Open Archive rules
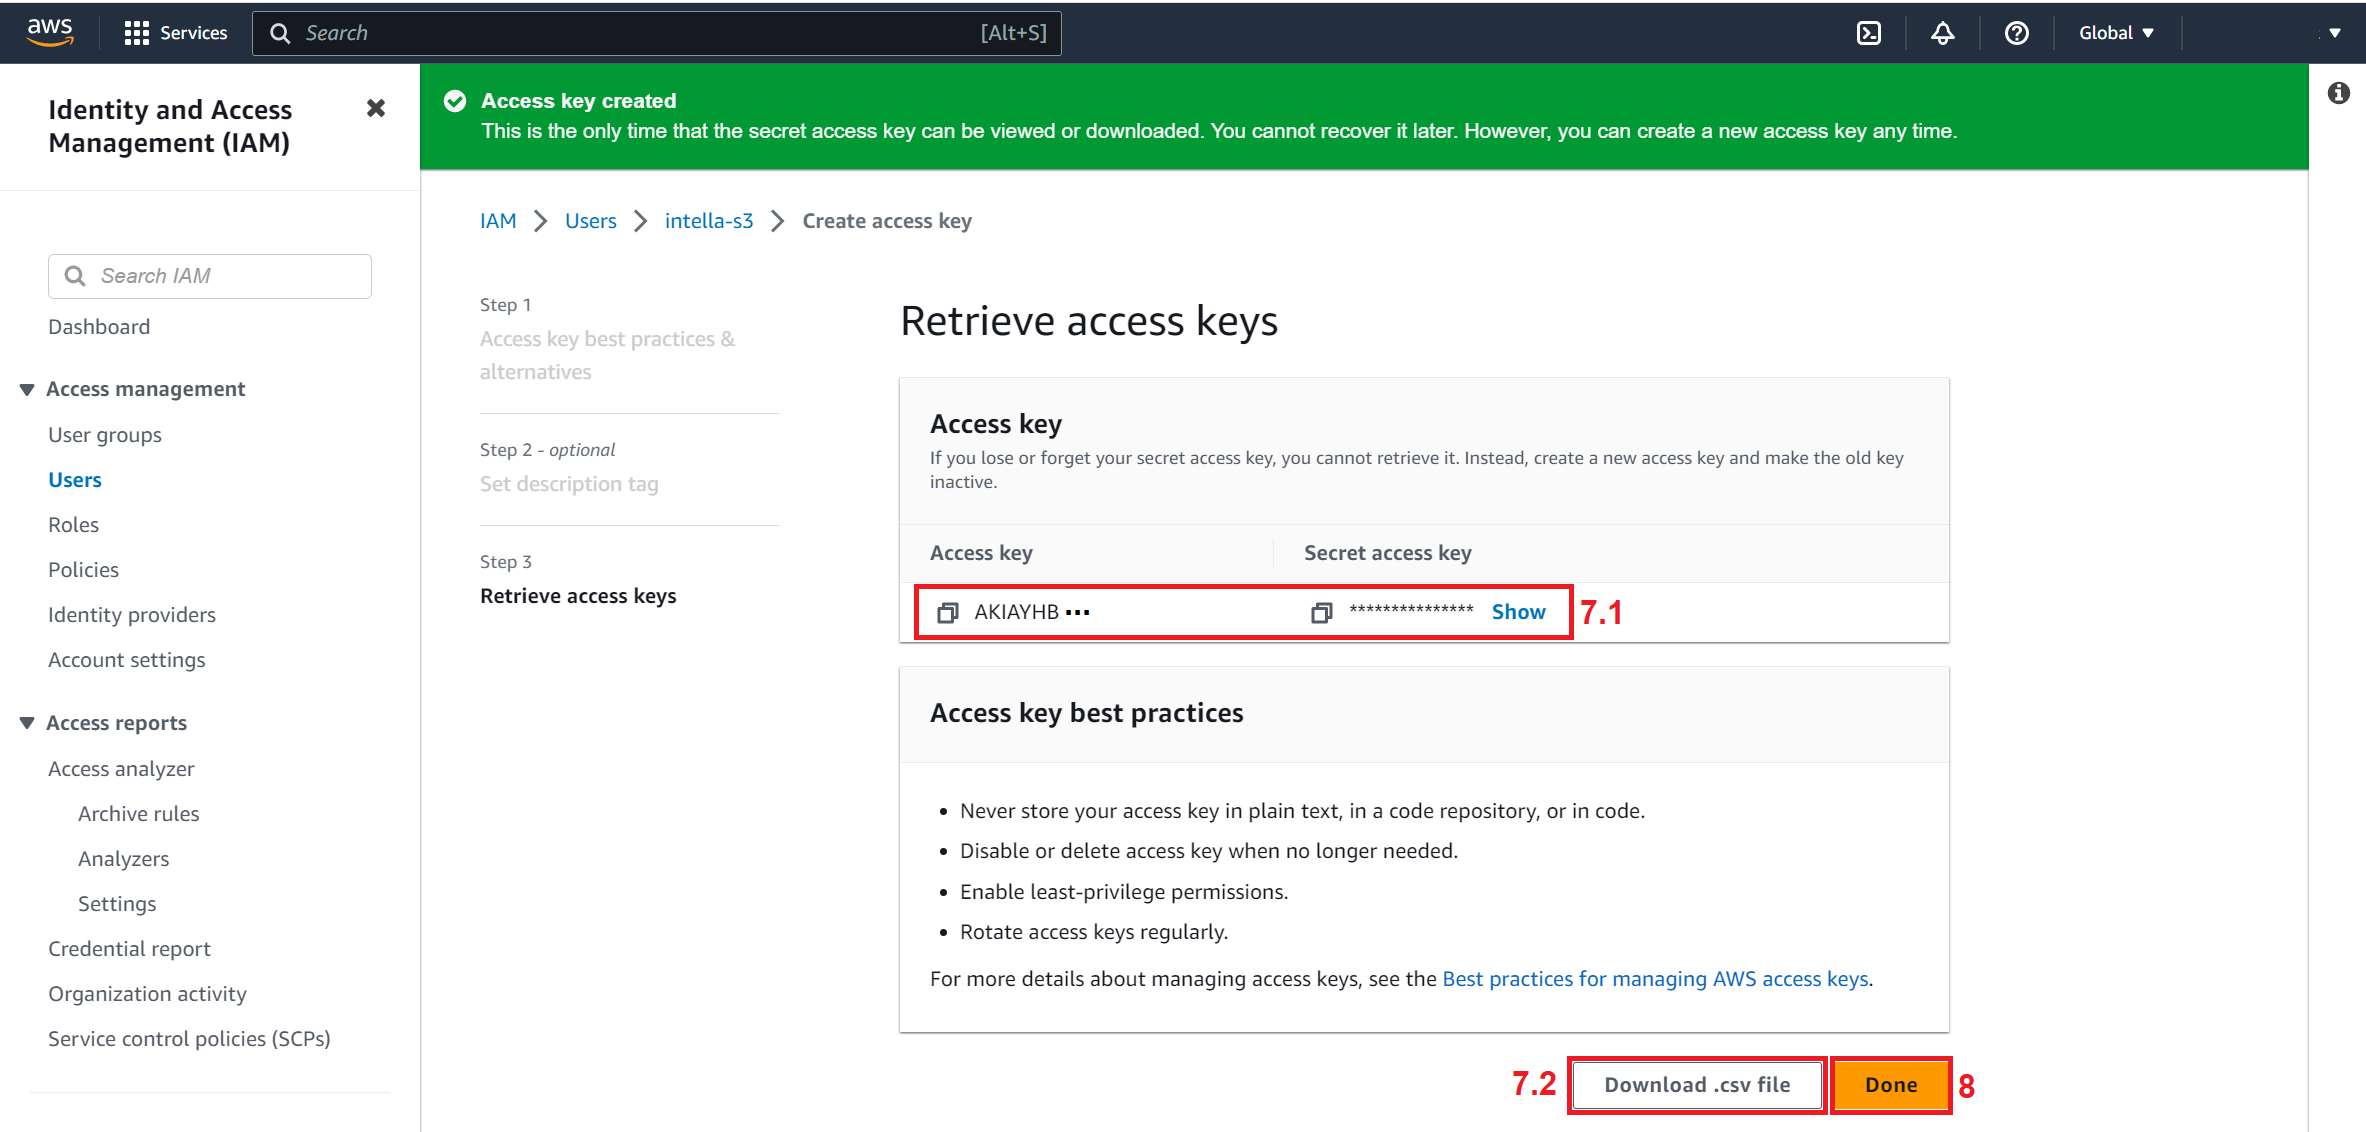The width and height of the screenshot is (2366, 1132). tap(139, 814)
